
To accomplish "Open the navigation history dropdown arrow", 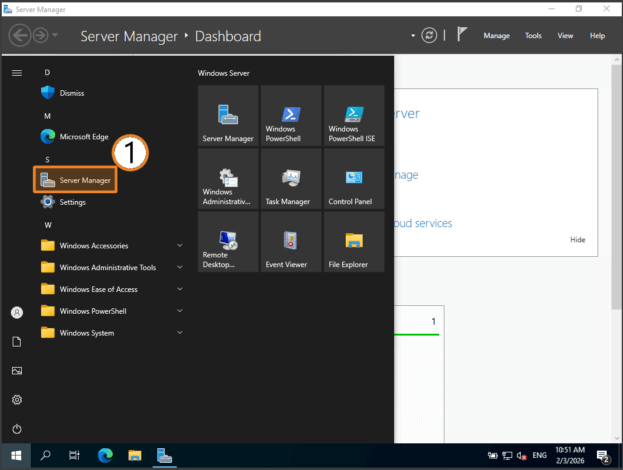I will point(55,35).
